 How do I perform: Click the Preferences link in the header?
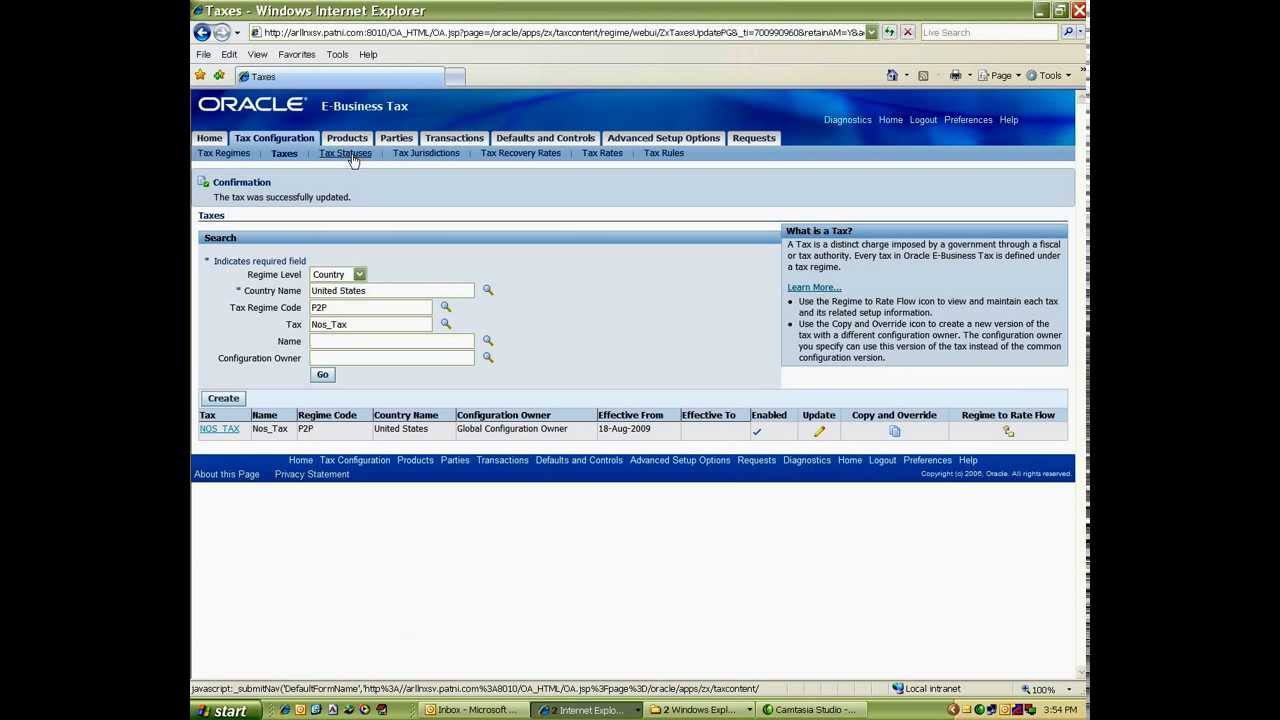[968, 120]
